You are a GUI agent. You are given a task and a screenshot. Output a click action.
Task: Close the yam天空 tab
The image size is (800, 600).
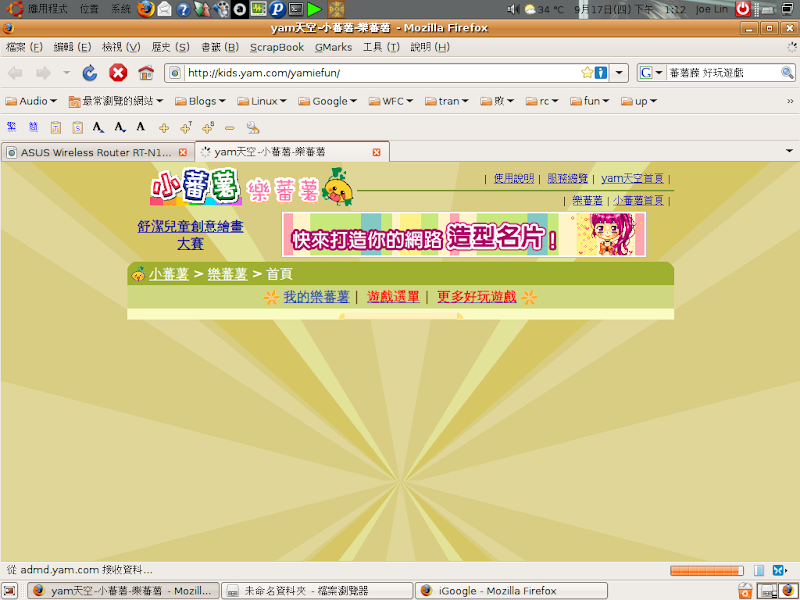[x=377, y=152]
